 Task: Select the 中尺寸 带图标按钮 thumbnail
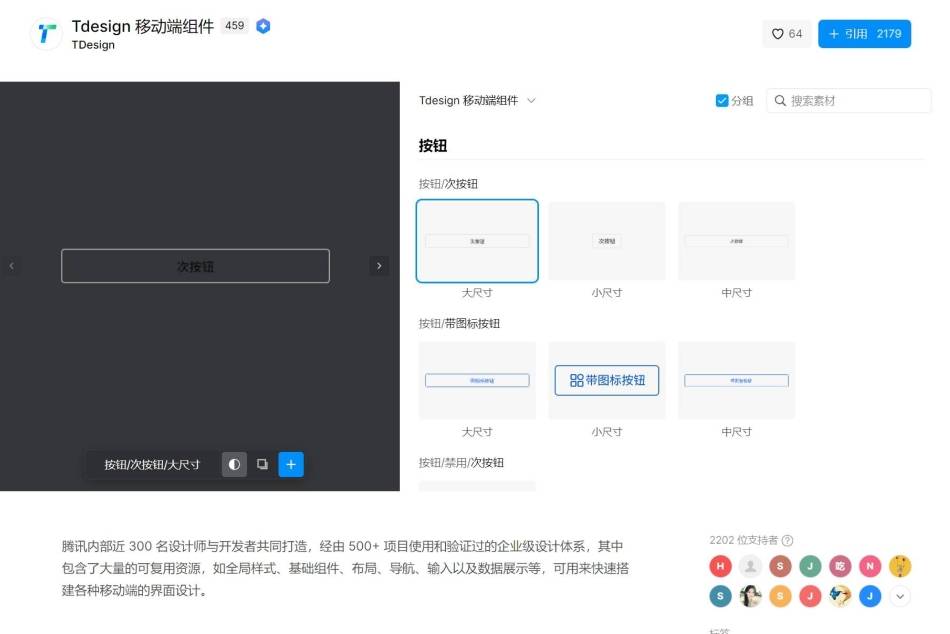(x=736, y=380)
